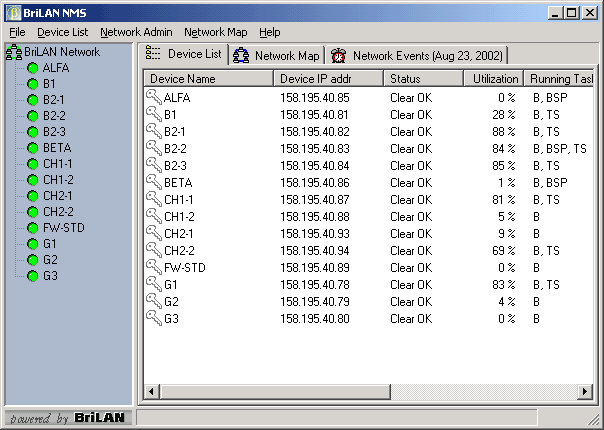Click the BriLAN Network root tree icon

click(14, 52)
